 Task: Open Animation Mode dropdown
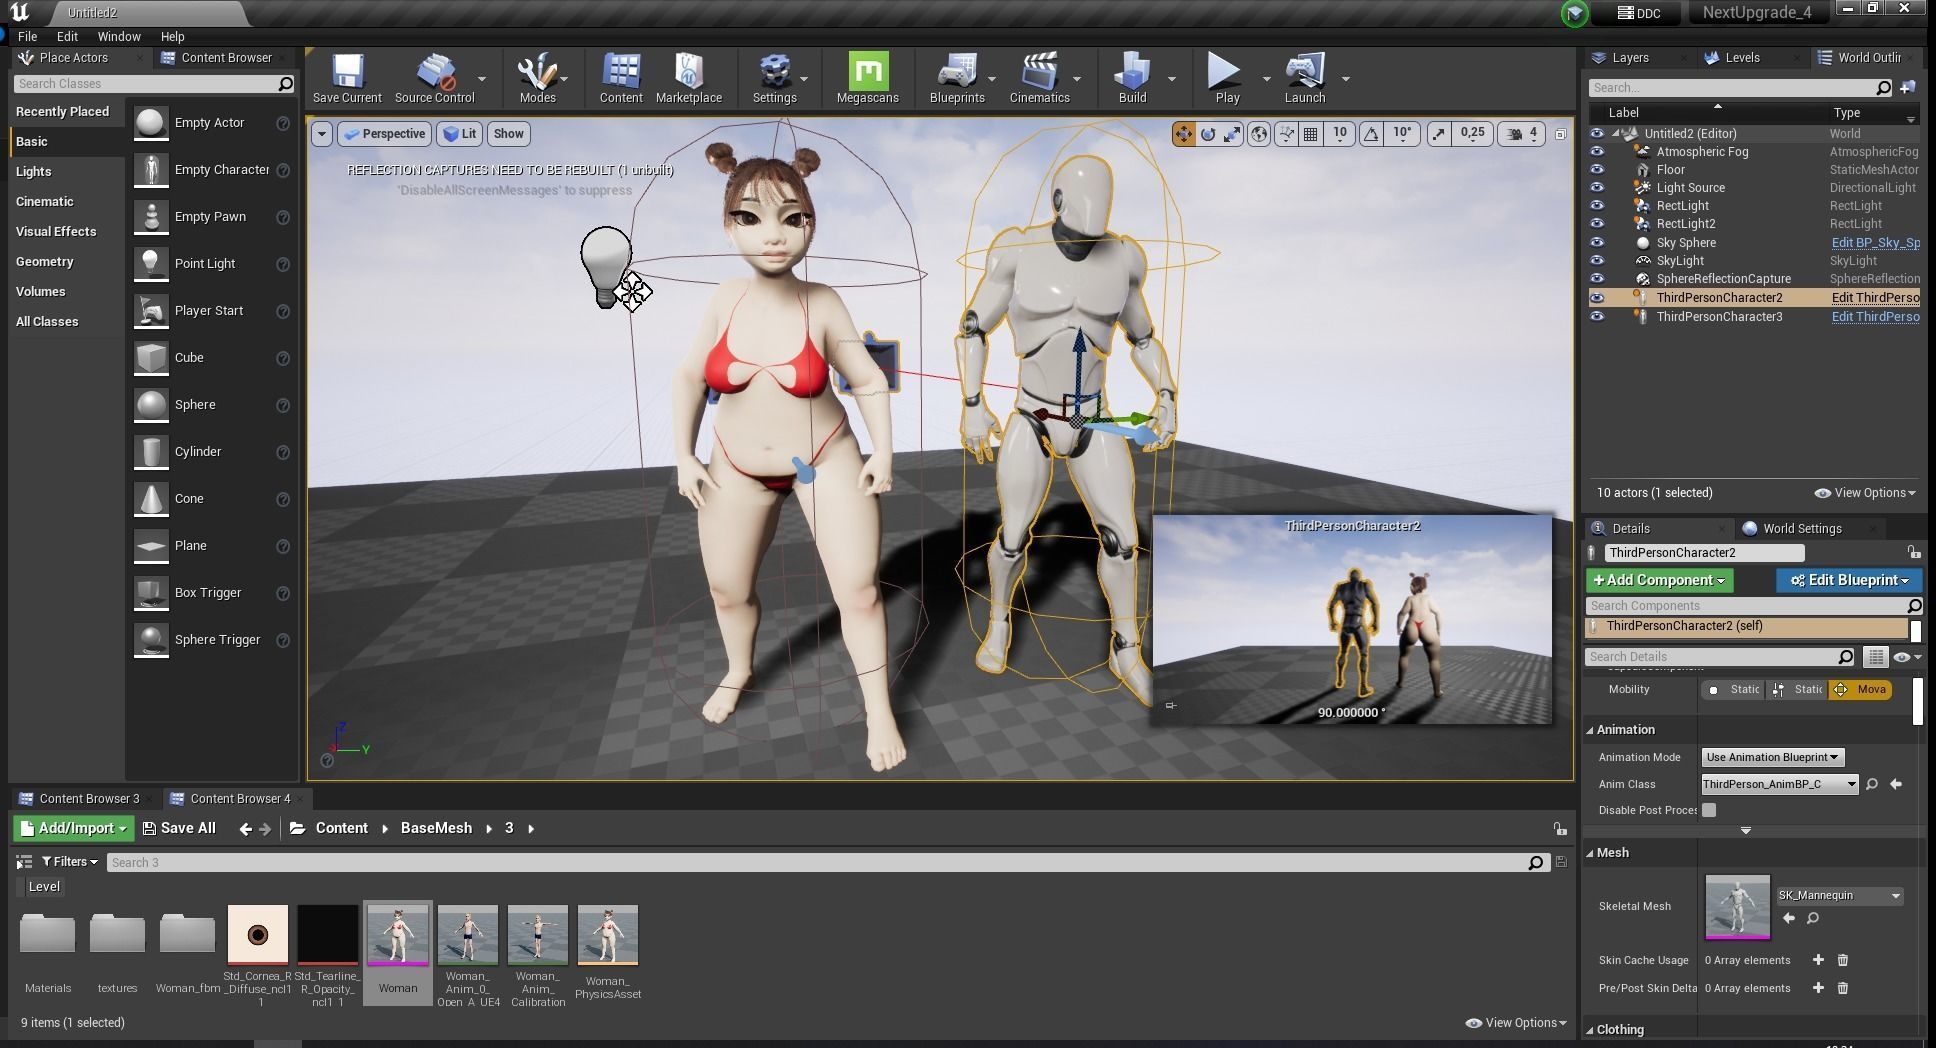[1773, 757]
